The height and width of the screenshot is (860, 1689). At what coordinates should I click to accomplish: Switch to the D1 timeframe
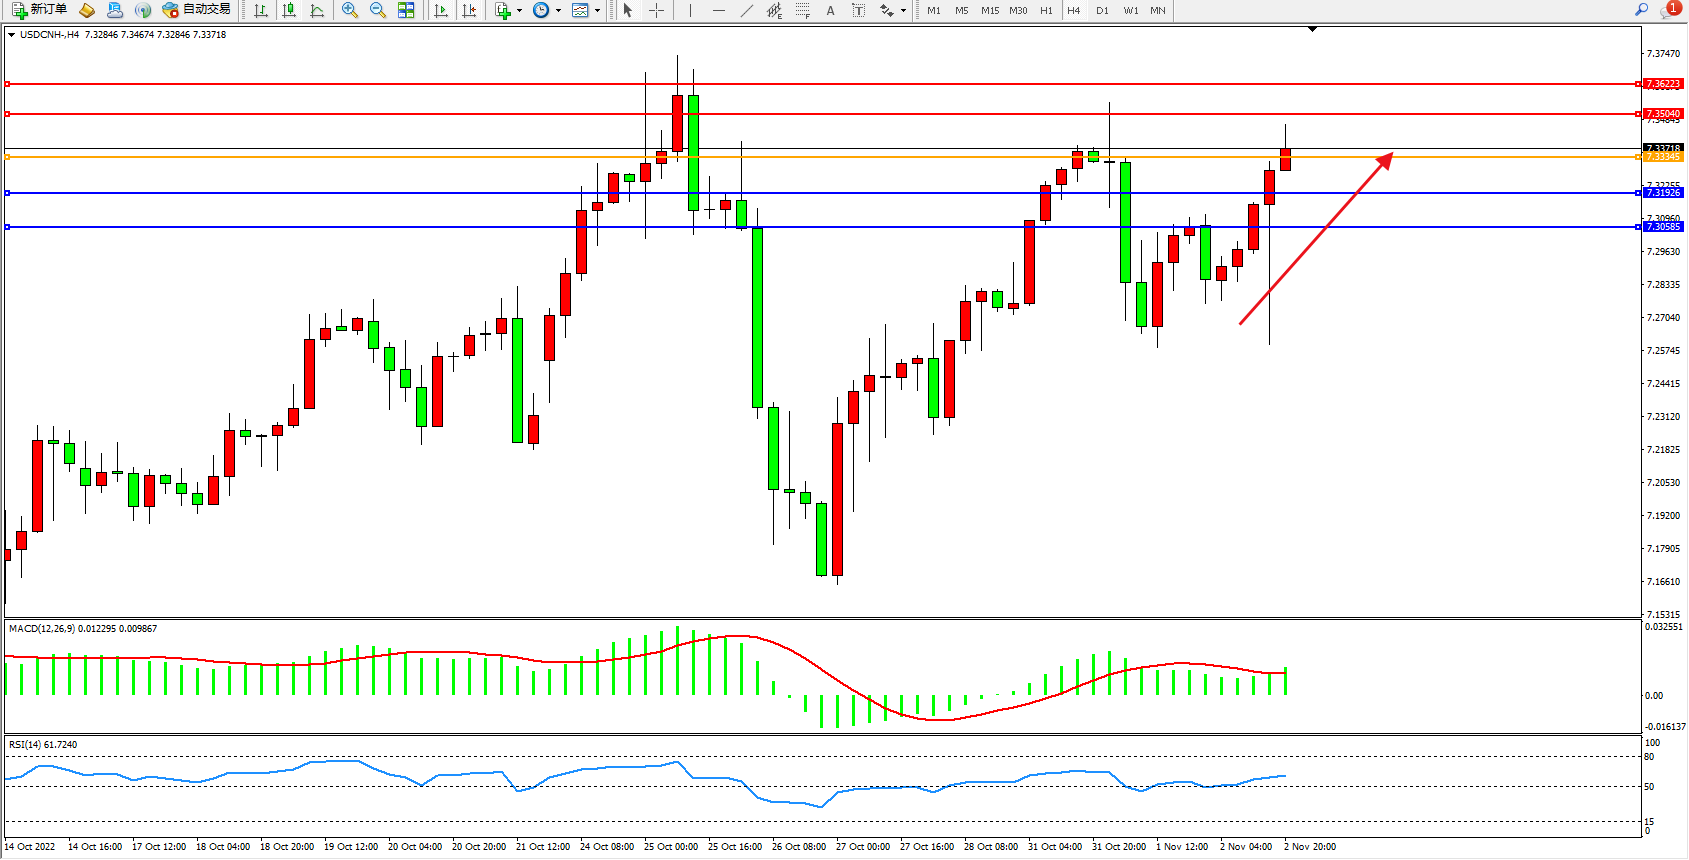(x=1102, y=10)
